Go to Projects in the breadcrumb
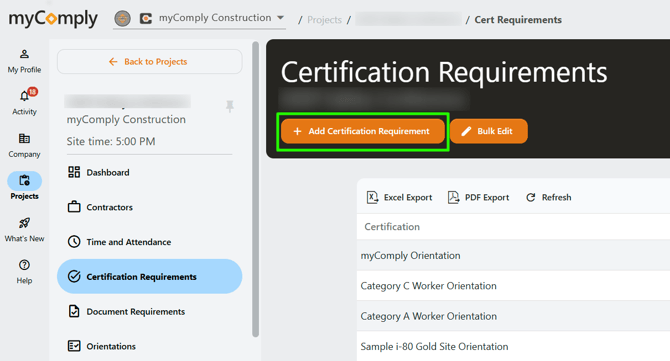670x361 pixels. tap(324, 20)
